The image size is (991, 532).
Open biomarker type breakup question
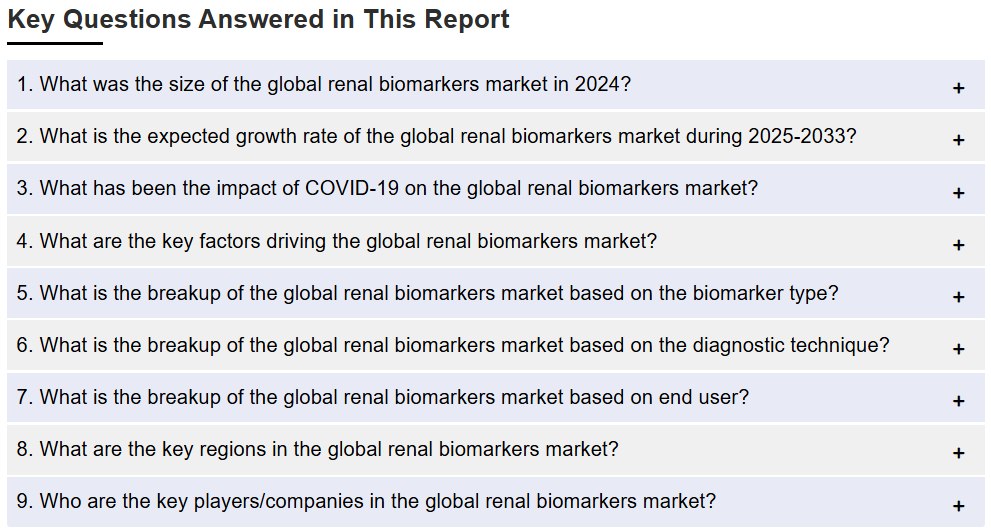coord(496,293)
